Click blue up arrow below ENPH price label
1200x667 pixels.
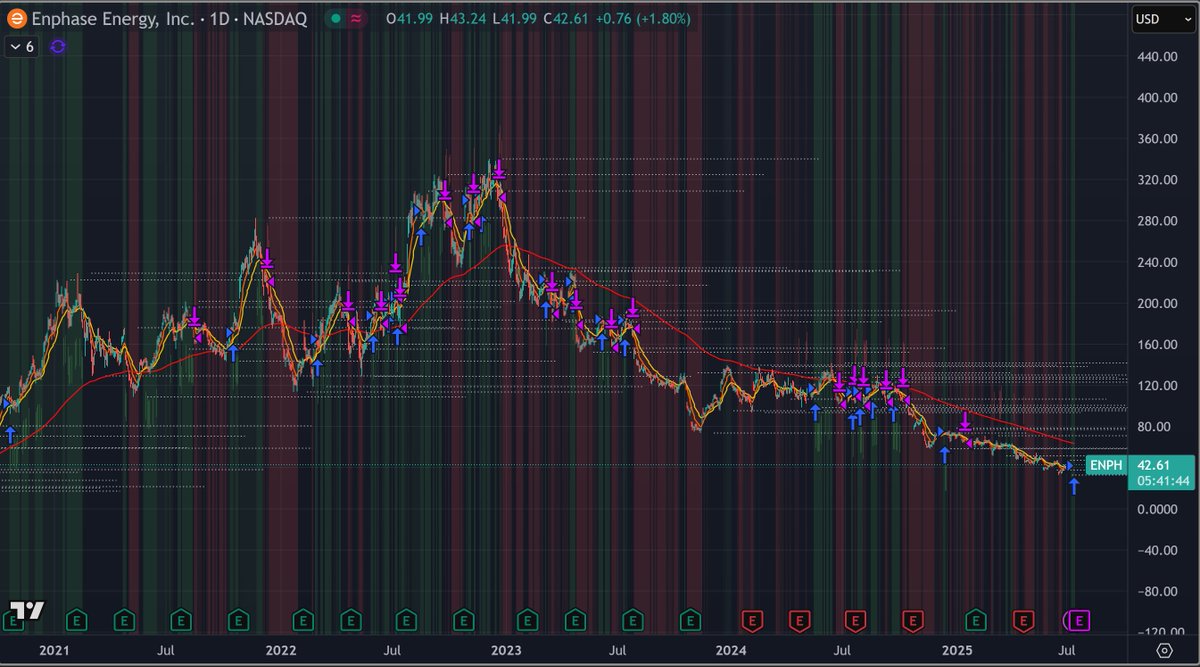click(1074, 487)
